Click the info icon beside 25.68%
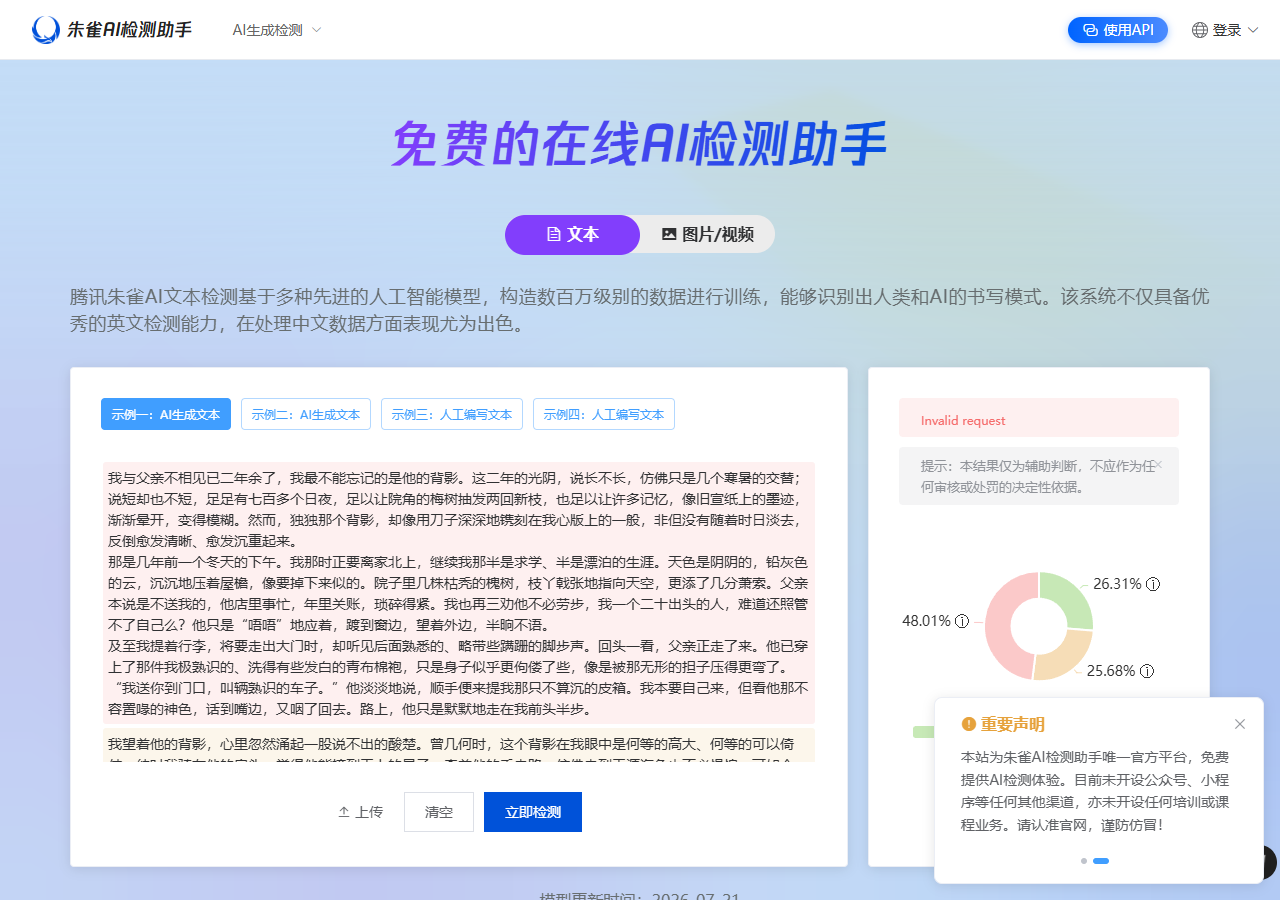This screenshot has height=900, width=1280. point(1147,671)
